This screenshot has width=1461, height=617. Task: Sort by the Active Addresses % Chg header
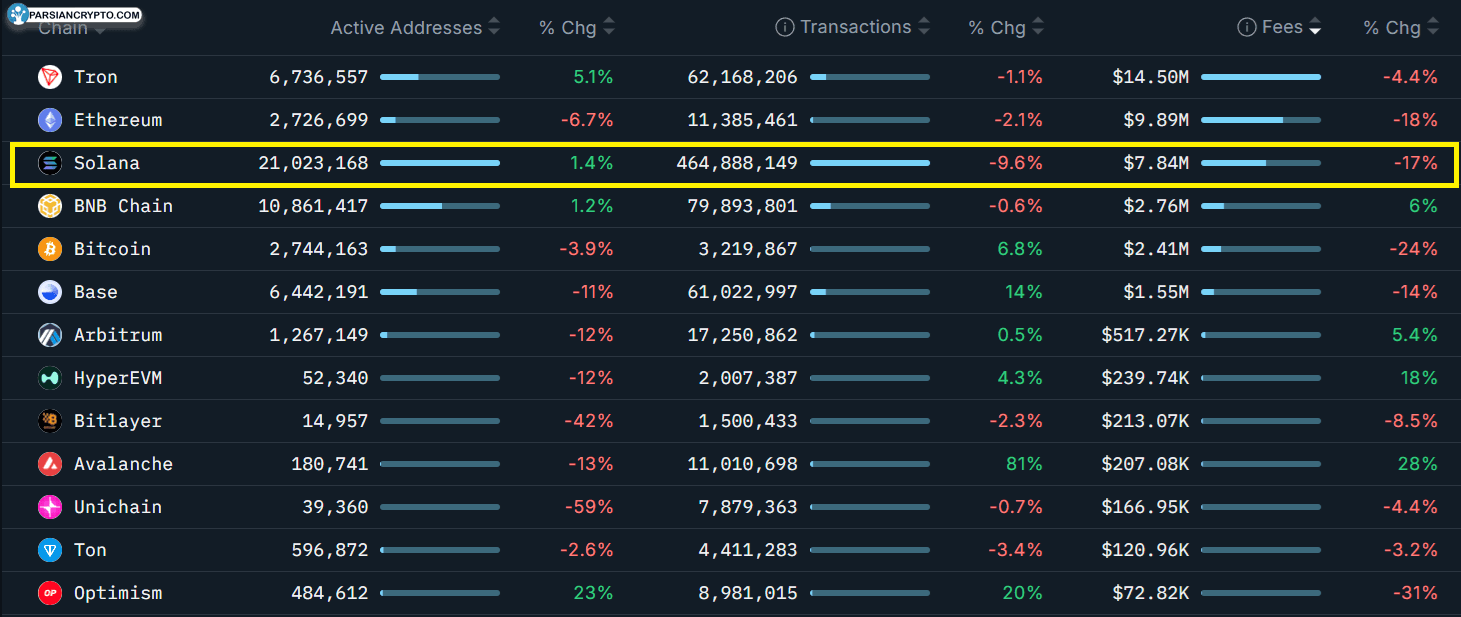(x=577, y=28)
